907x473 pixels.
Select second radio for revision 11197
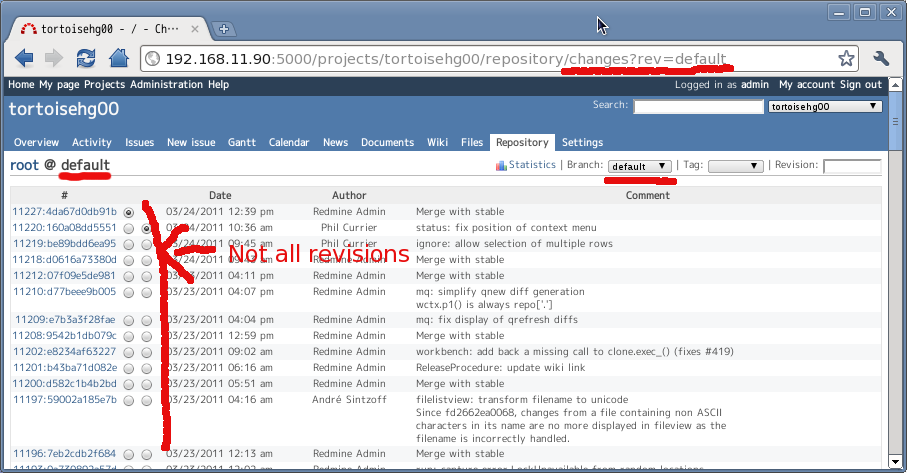pyautogui.click(x=146, y=400)
